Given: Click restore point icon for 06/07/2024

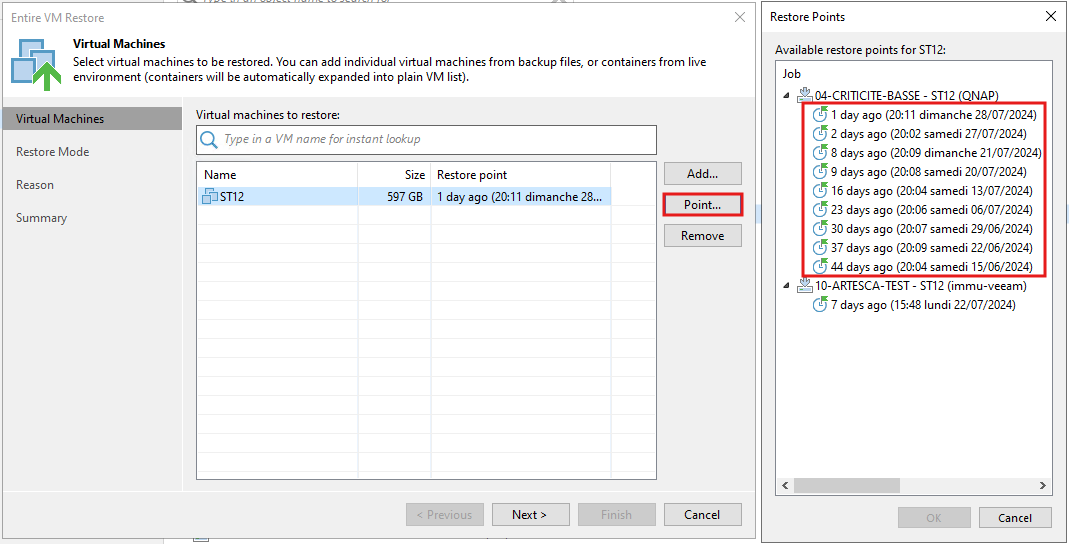Looking at the screenshot, I should [820, 210].
